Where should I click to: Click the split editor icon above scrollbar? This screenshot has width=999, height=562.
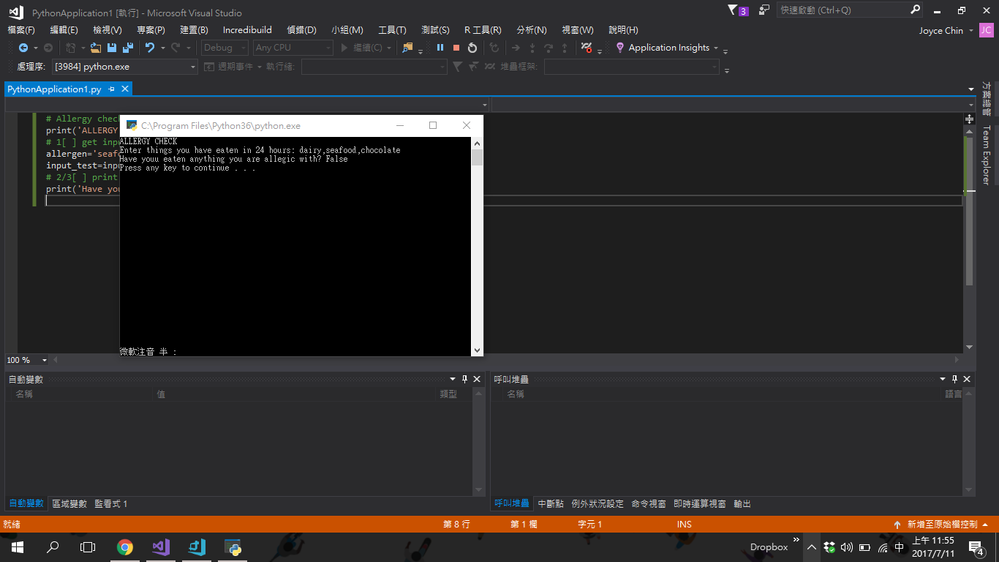(x=969, y=119)
